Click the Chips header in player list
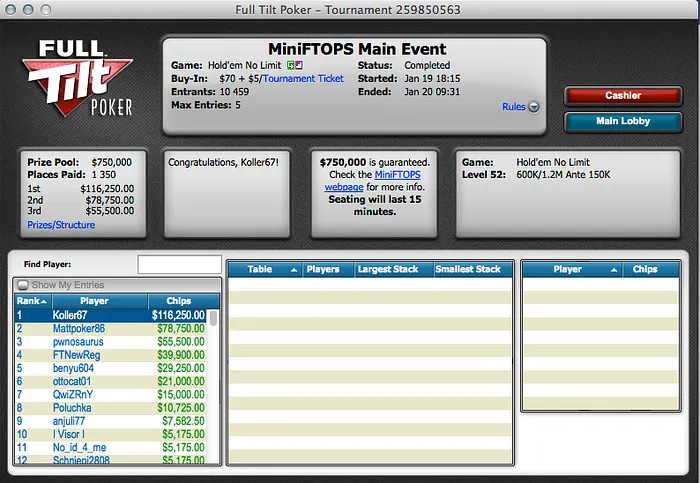Viewport: 700px width, 483px height. click(x=177, y=300)
